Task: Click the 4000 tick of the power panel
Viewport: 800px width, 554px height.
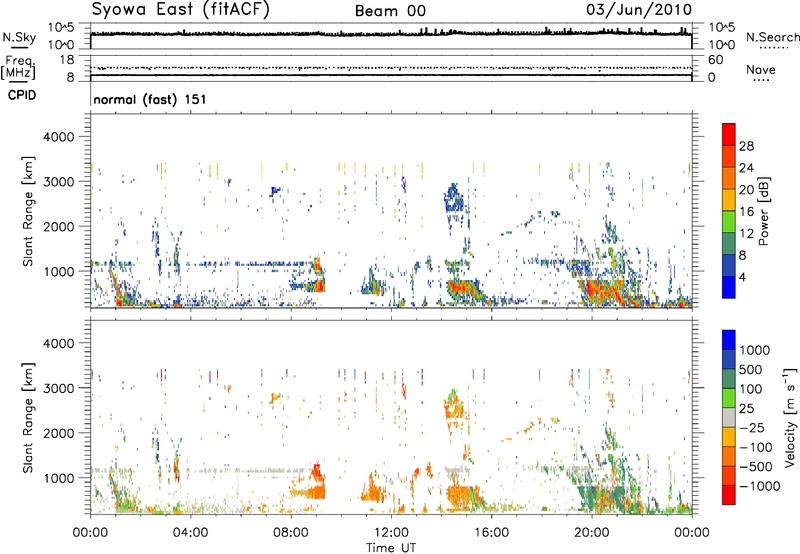Action: coord(59,137)
